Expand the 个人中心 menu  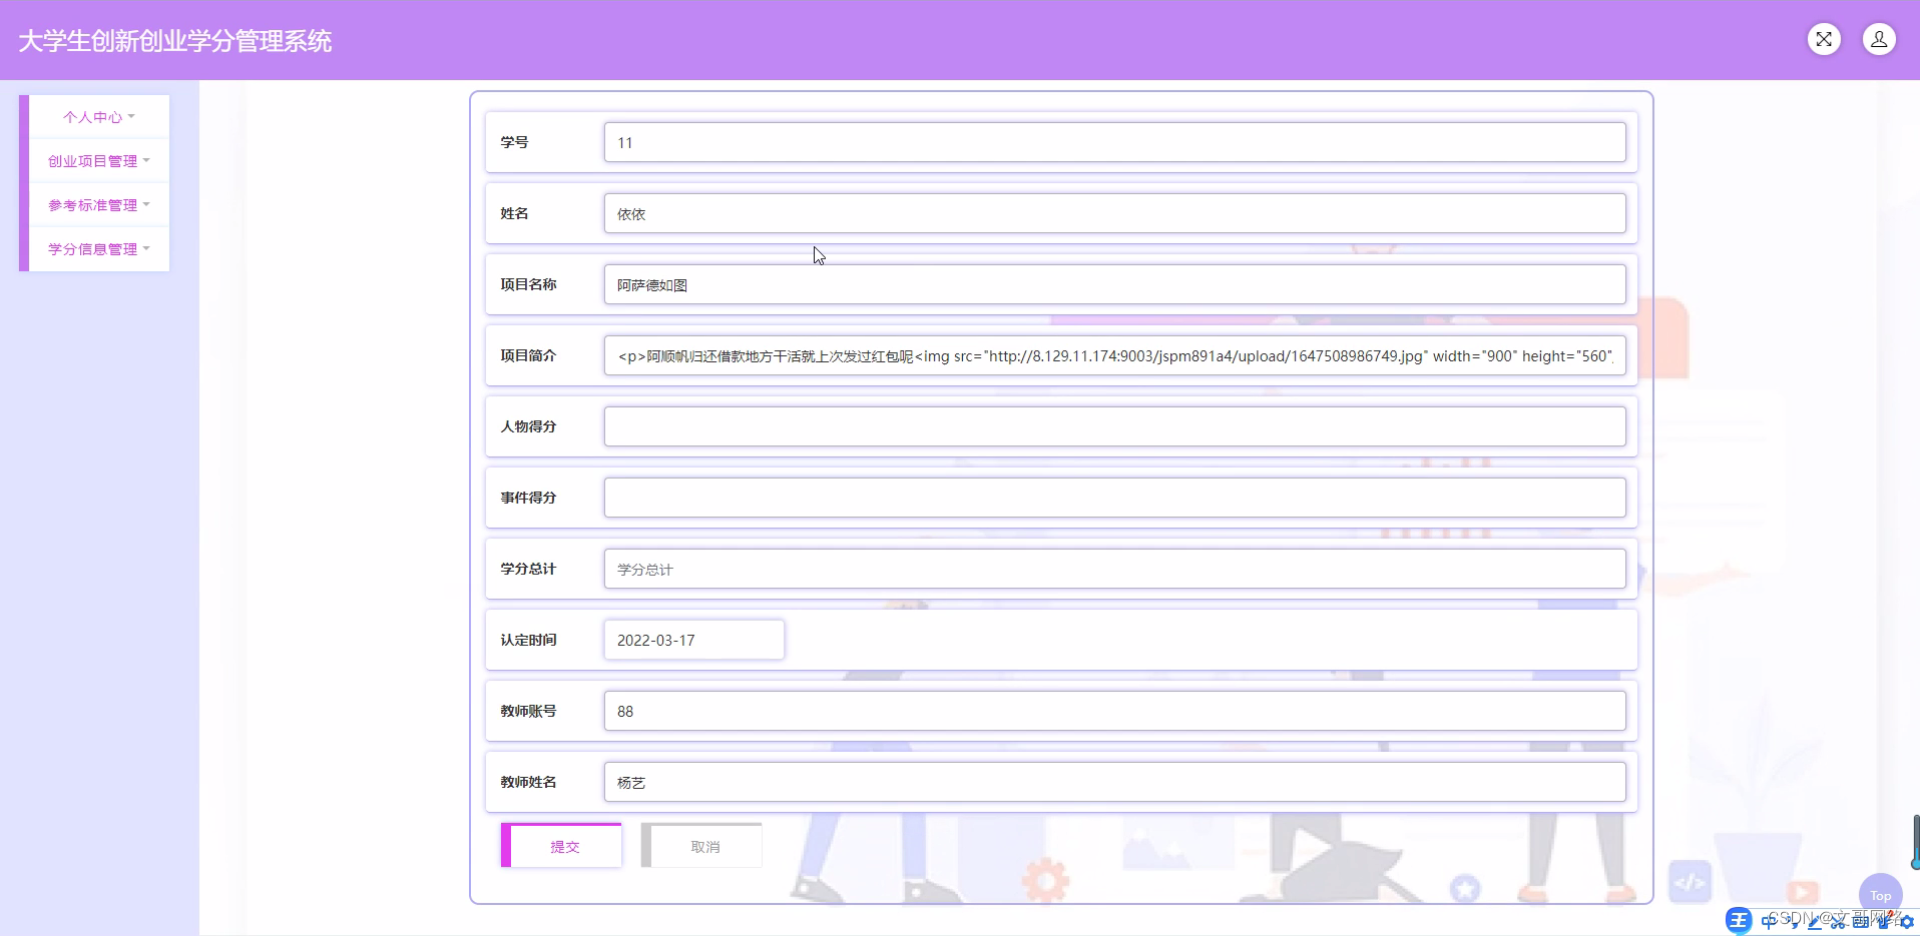(99, 117)
